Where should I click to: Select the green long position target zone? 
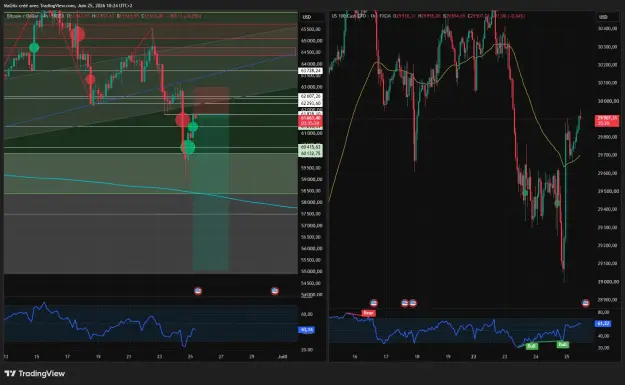(210, 191)
